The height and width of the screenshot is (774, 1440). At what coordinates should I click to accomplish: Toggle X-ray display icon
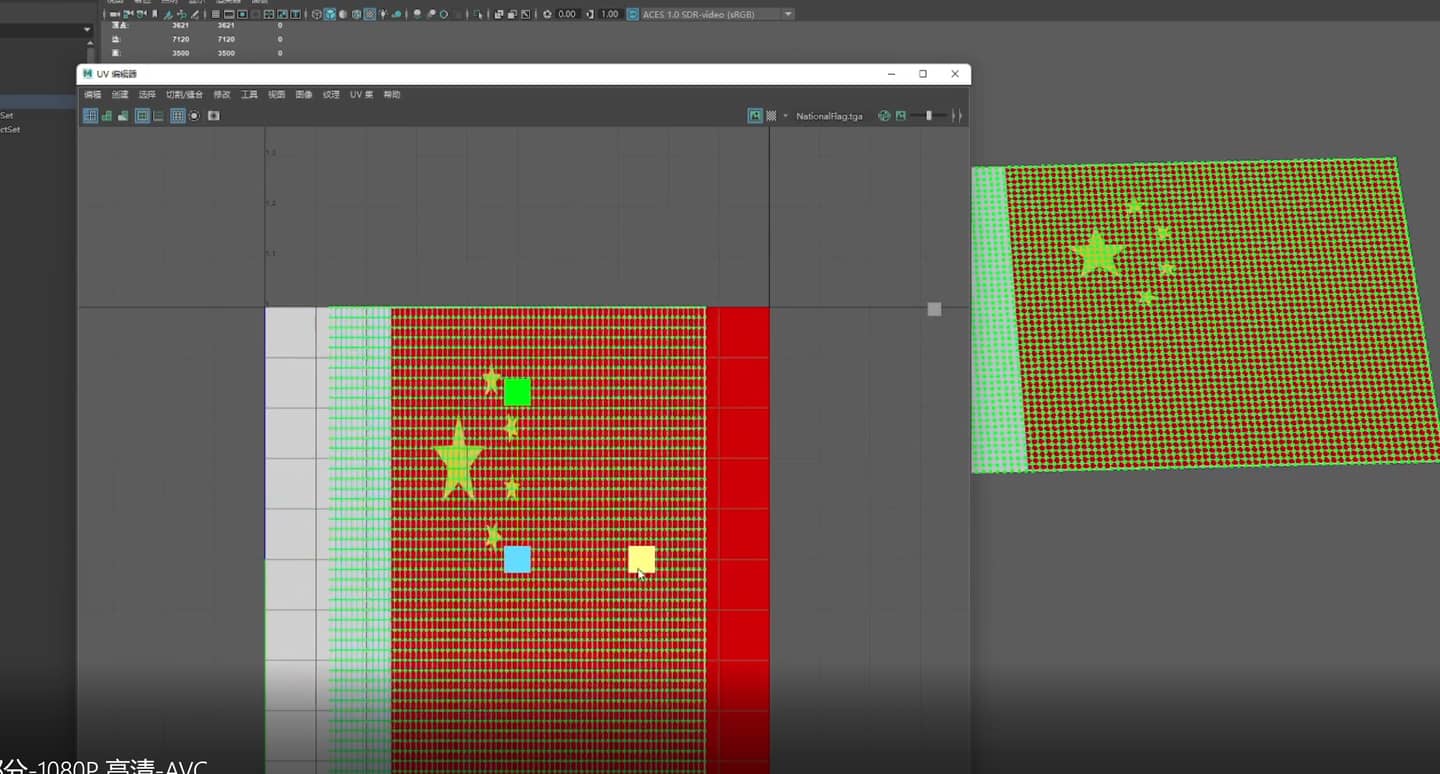pyautogui.click(x=499, y=14)
